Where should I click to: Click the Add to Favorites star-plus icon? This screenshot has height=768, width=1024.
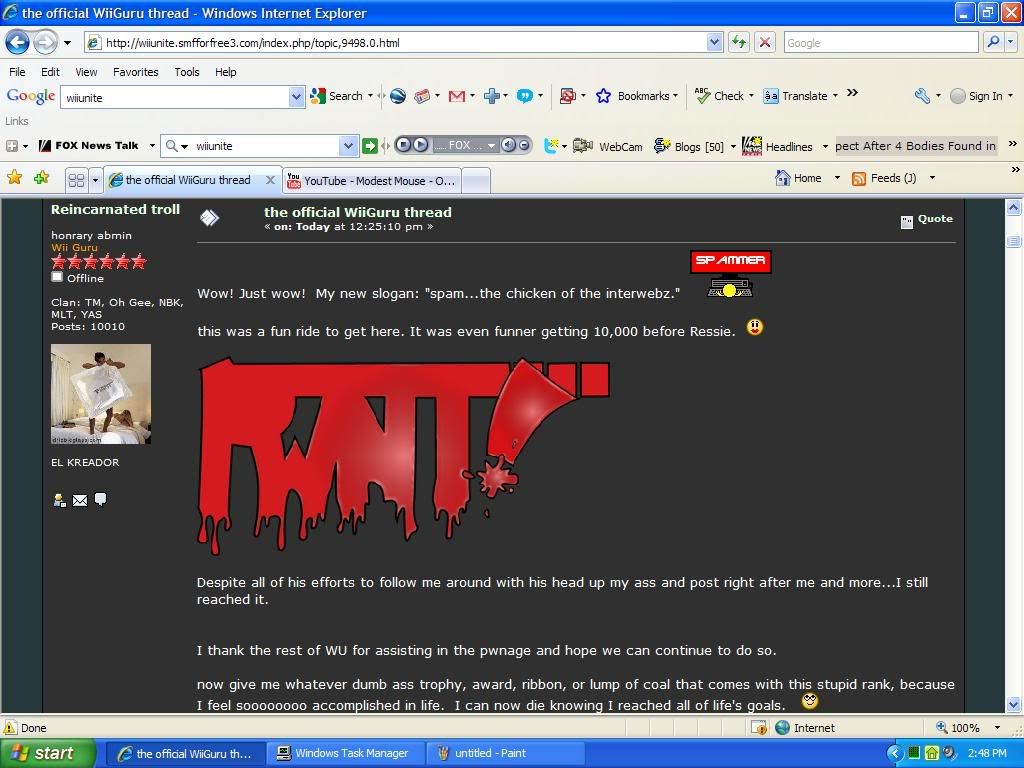point(41,178)
